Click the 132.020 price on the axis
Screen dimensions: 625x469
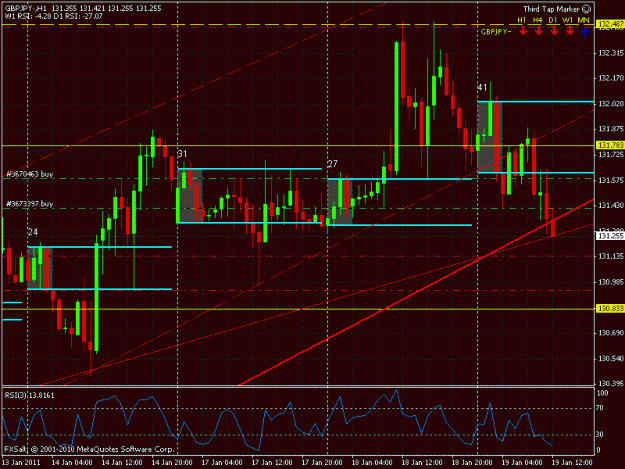611,104
